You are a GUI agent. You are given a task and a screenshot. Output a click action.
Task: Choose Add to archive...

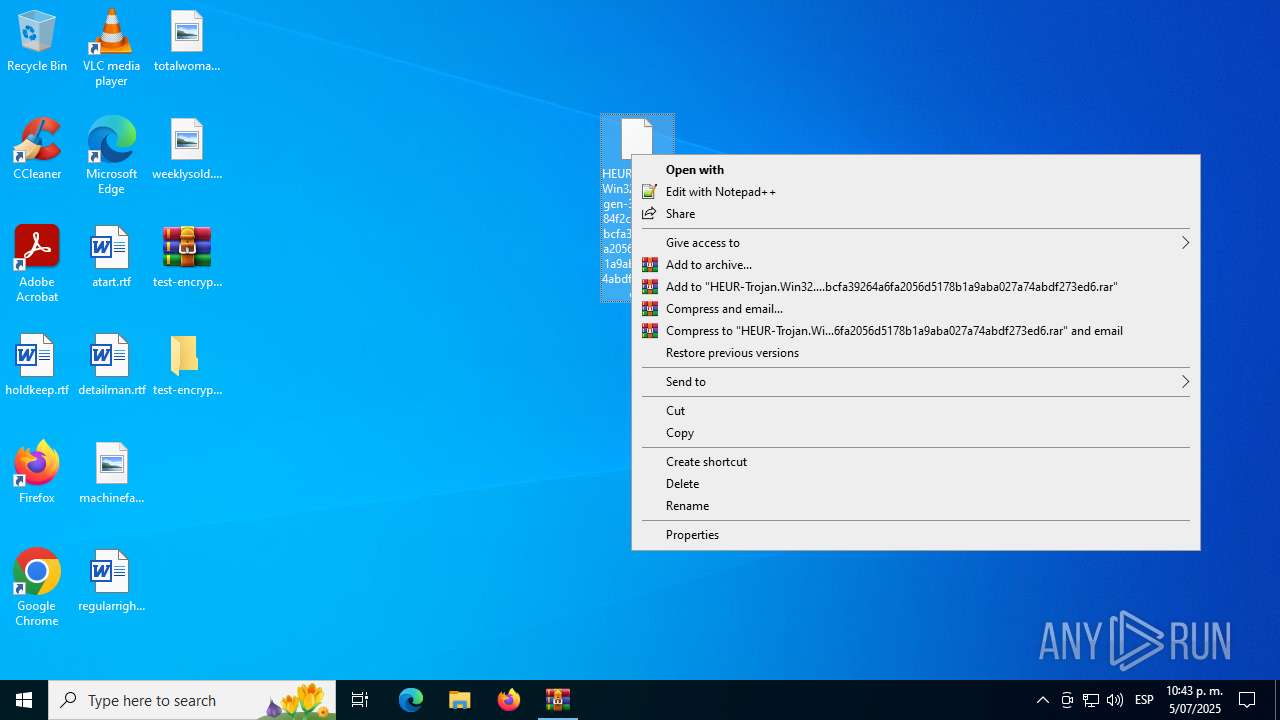click(x=916, y=265)
